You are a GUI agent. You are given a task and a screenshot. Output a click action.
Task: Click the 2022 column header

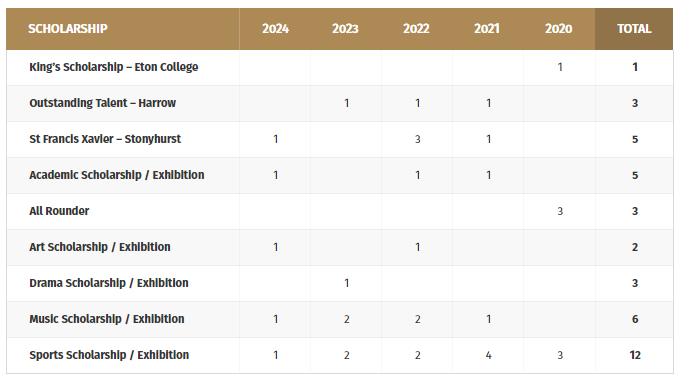coord(416,29)
